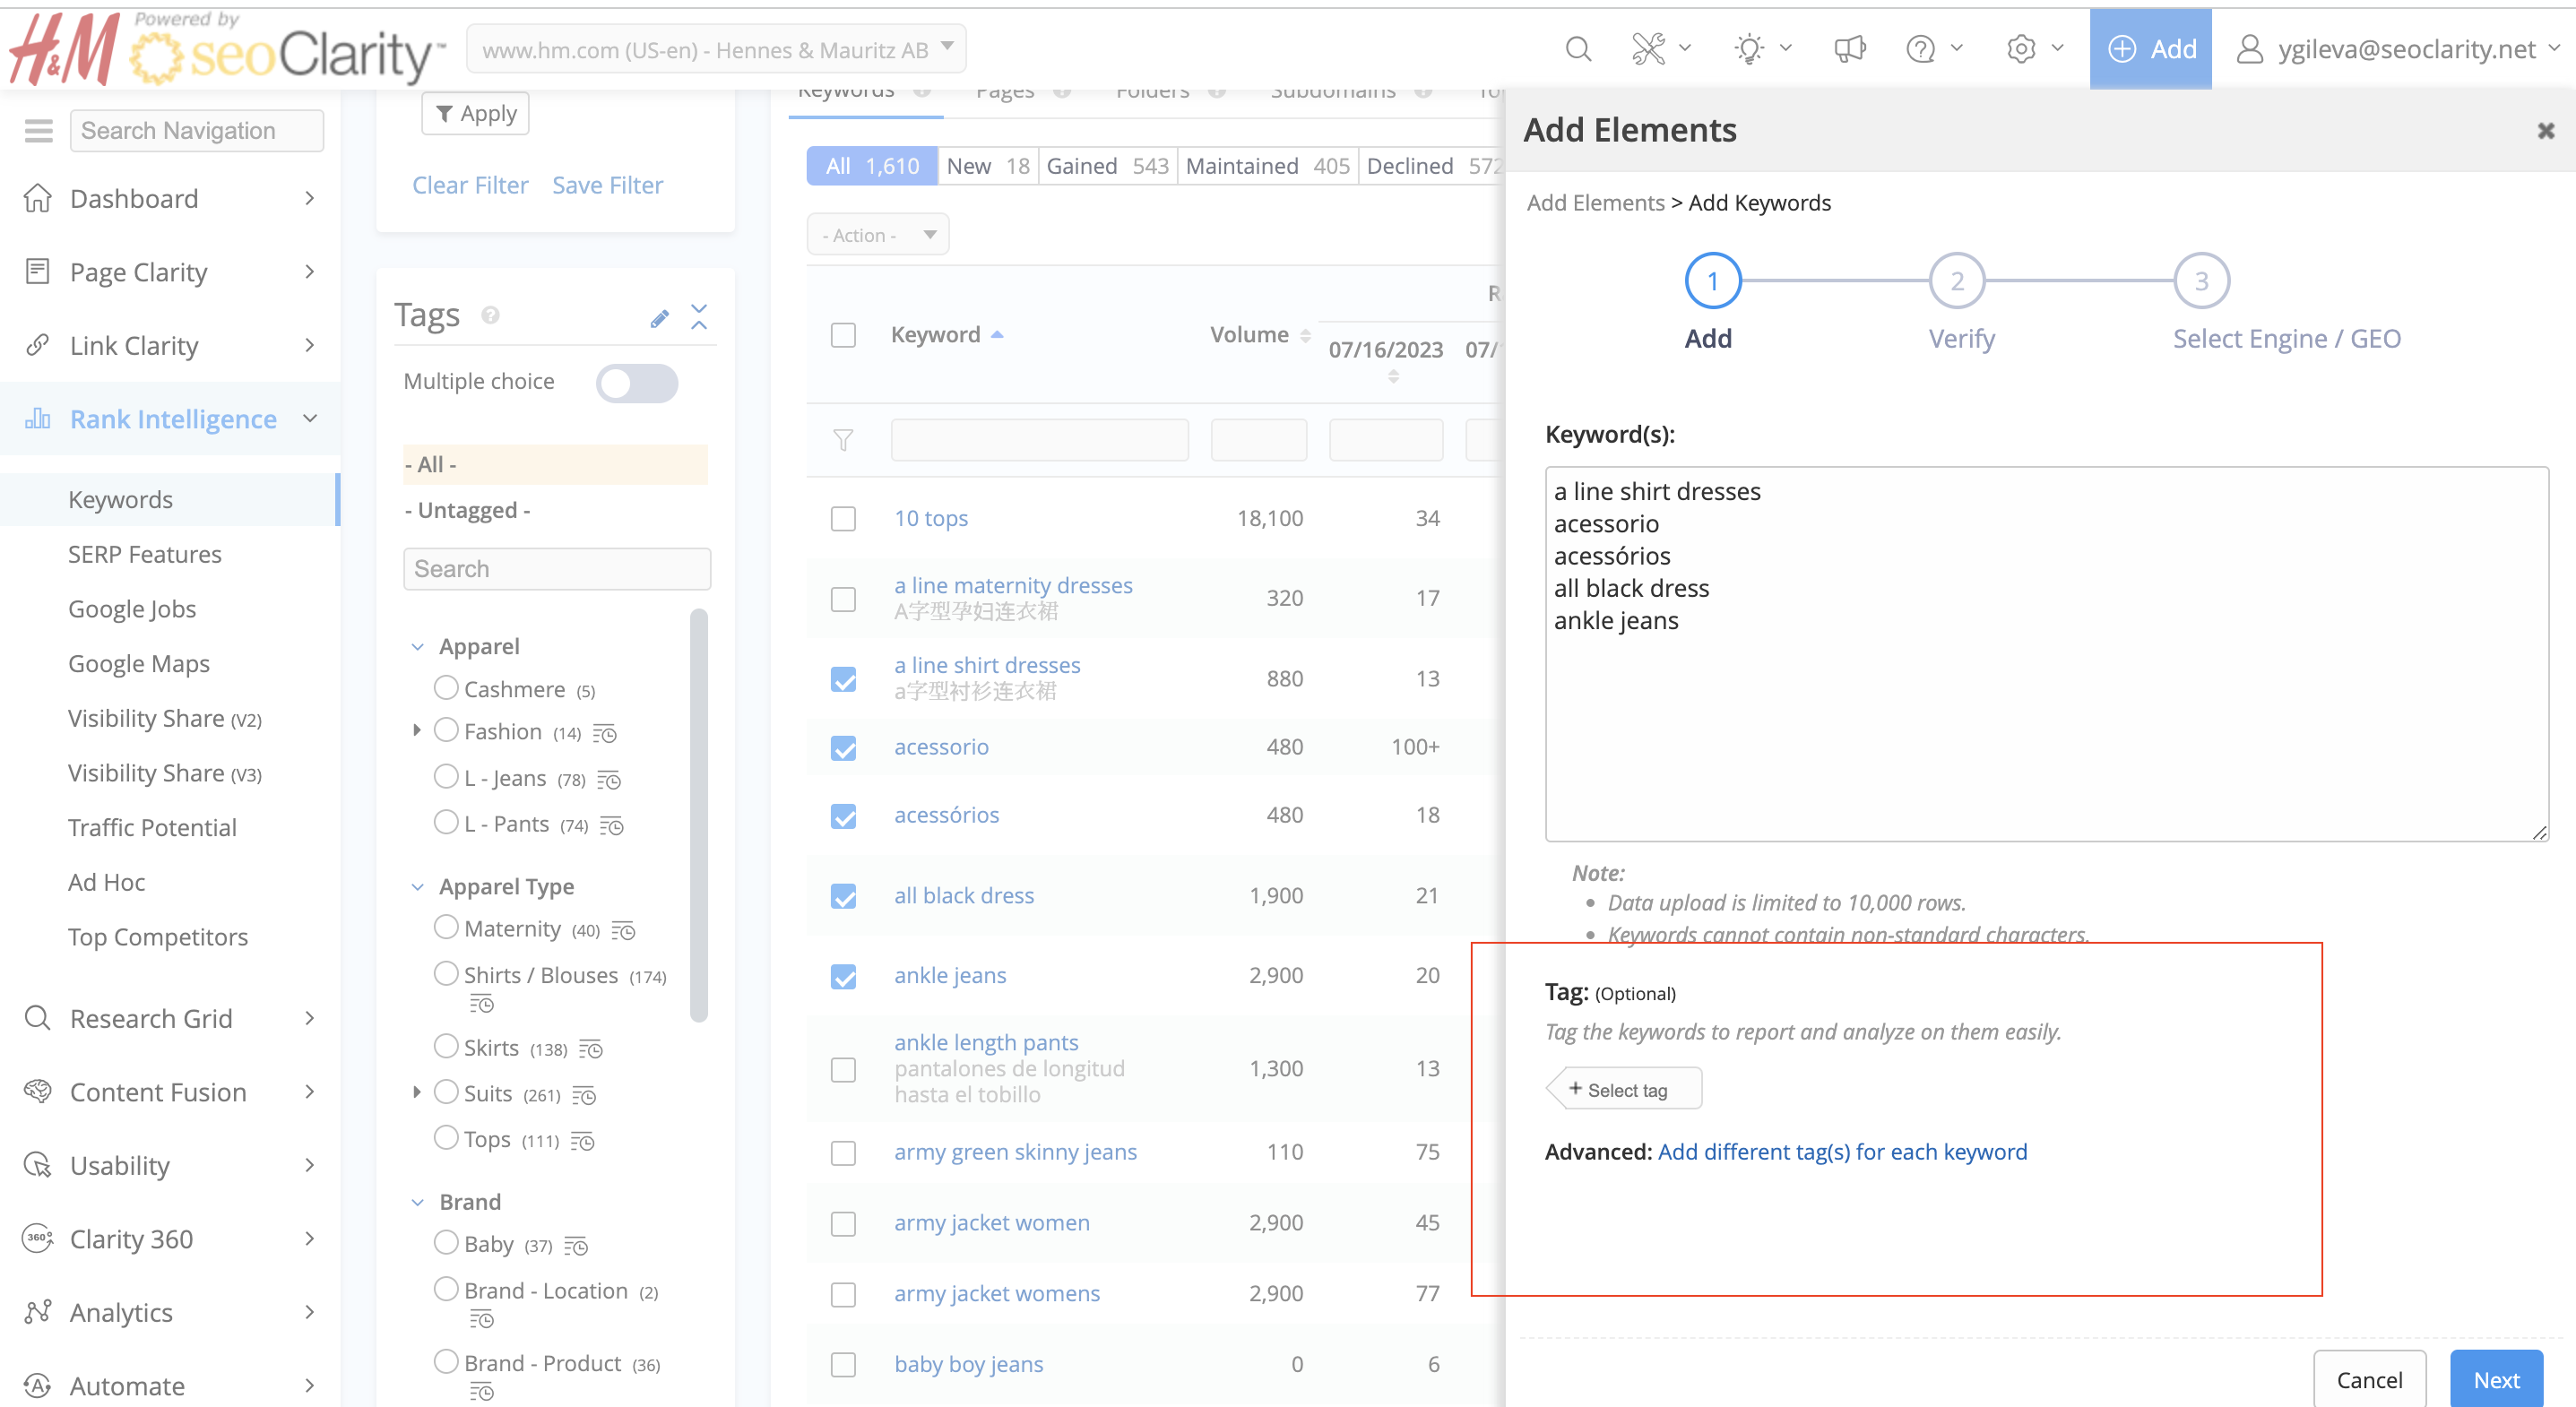This screenshot has height=1407, width=2576.
Task: Open Traffic Potential in sidebar menu
Action: point(152,827)
